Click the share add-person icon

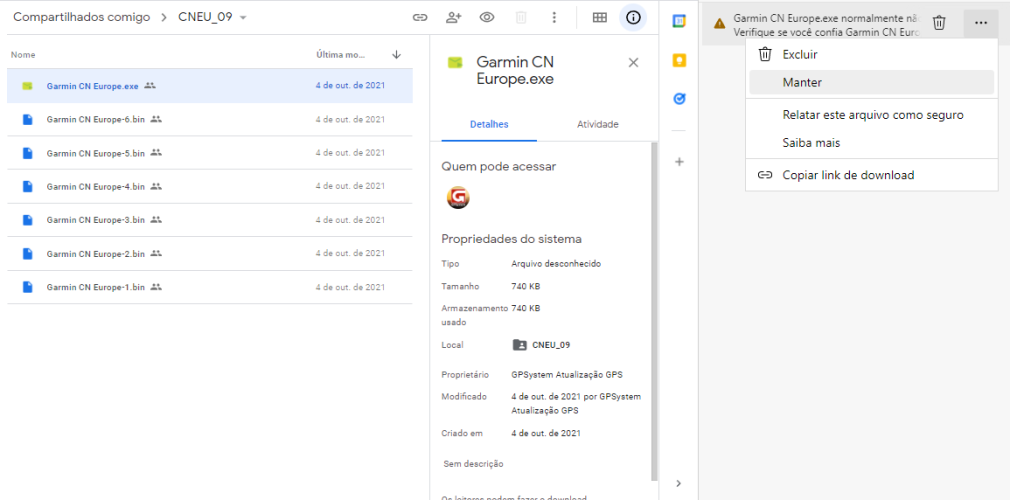point(453,18)
